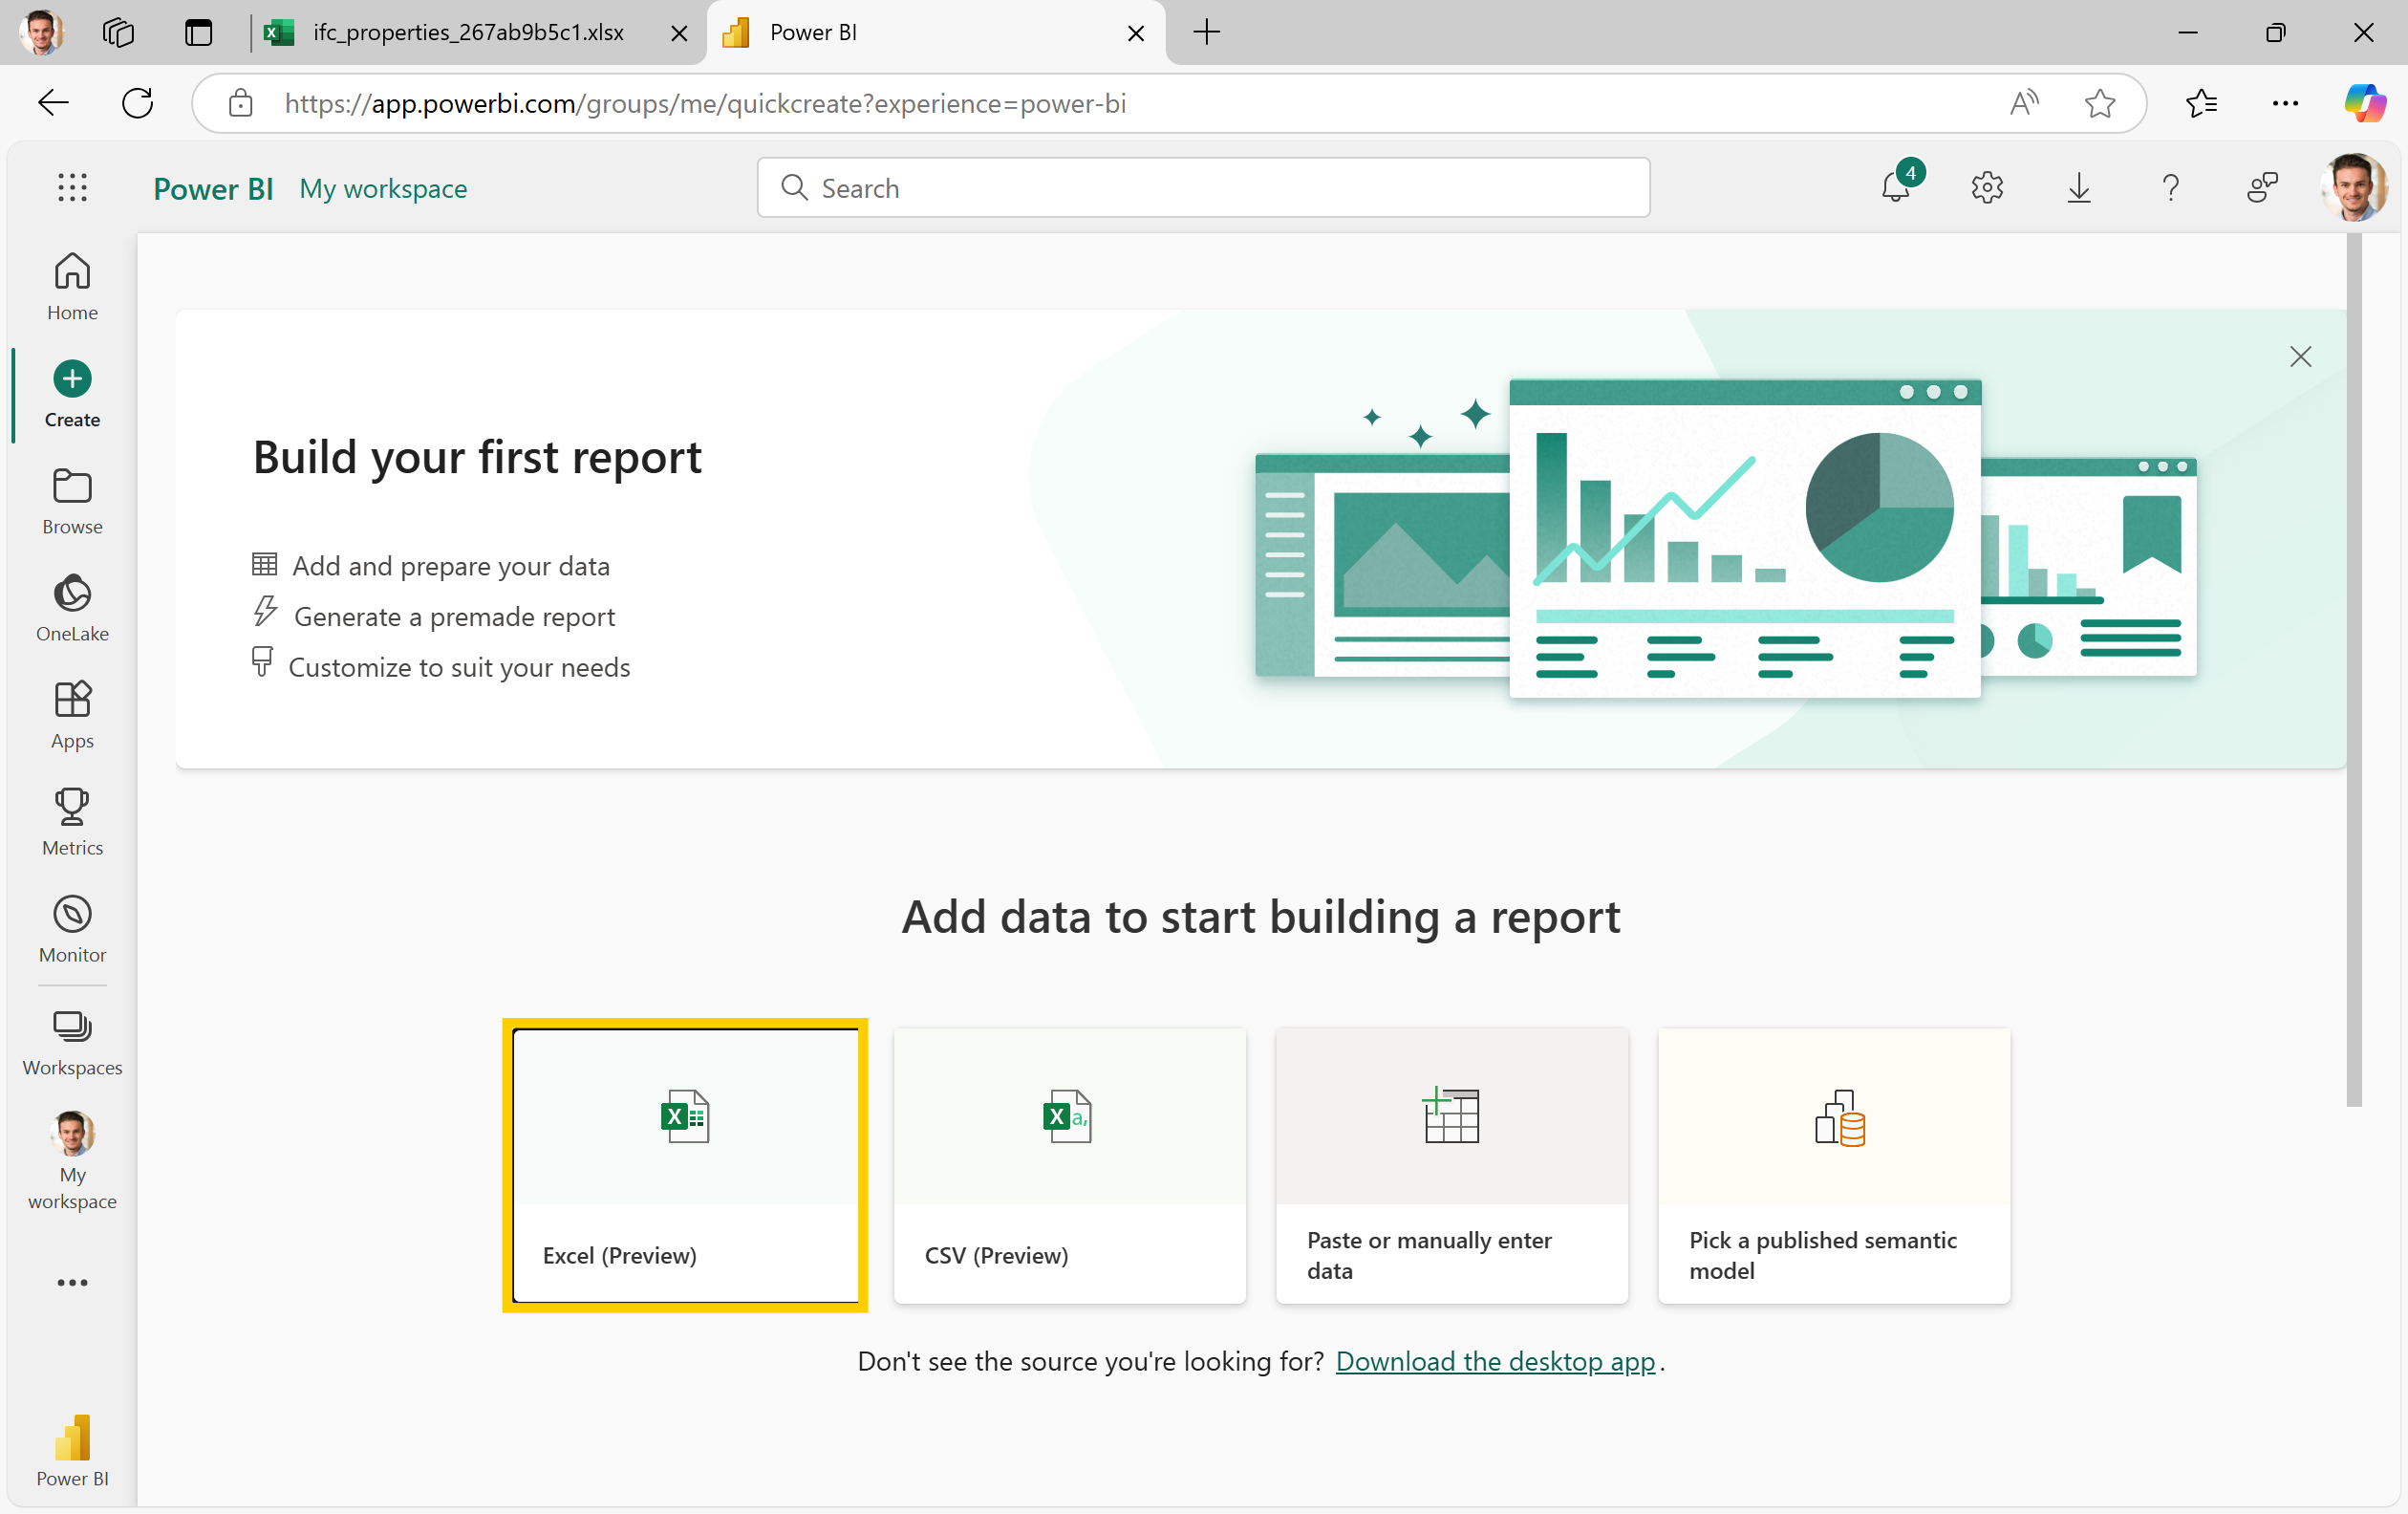Open Apps in the sidebar
The height and width of the screenshot is (1514, 2408).
click(x=72, y=715)
